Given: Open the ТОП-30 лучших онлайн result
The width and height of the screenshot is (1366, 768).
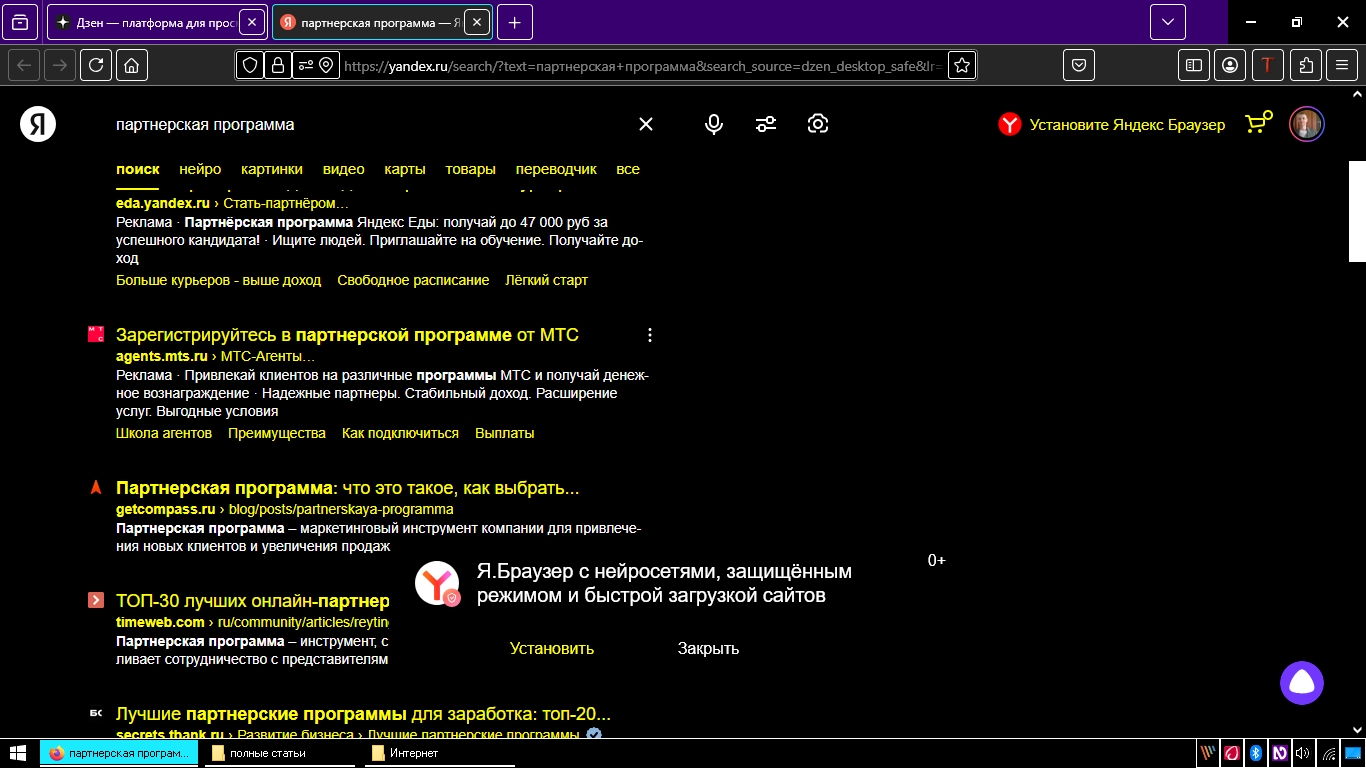Looking at the screenshot, I should (253, 601).
